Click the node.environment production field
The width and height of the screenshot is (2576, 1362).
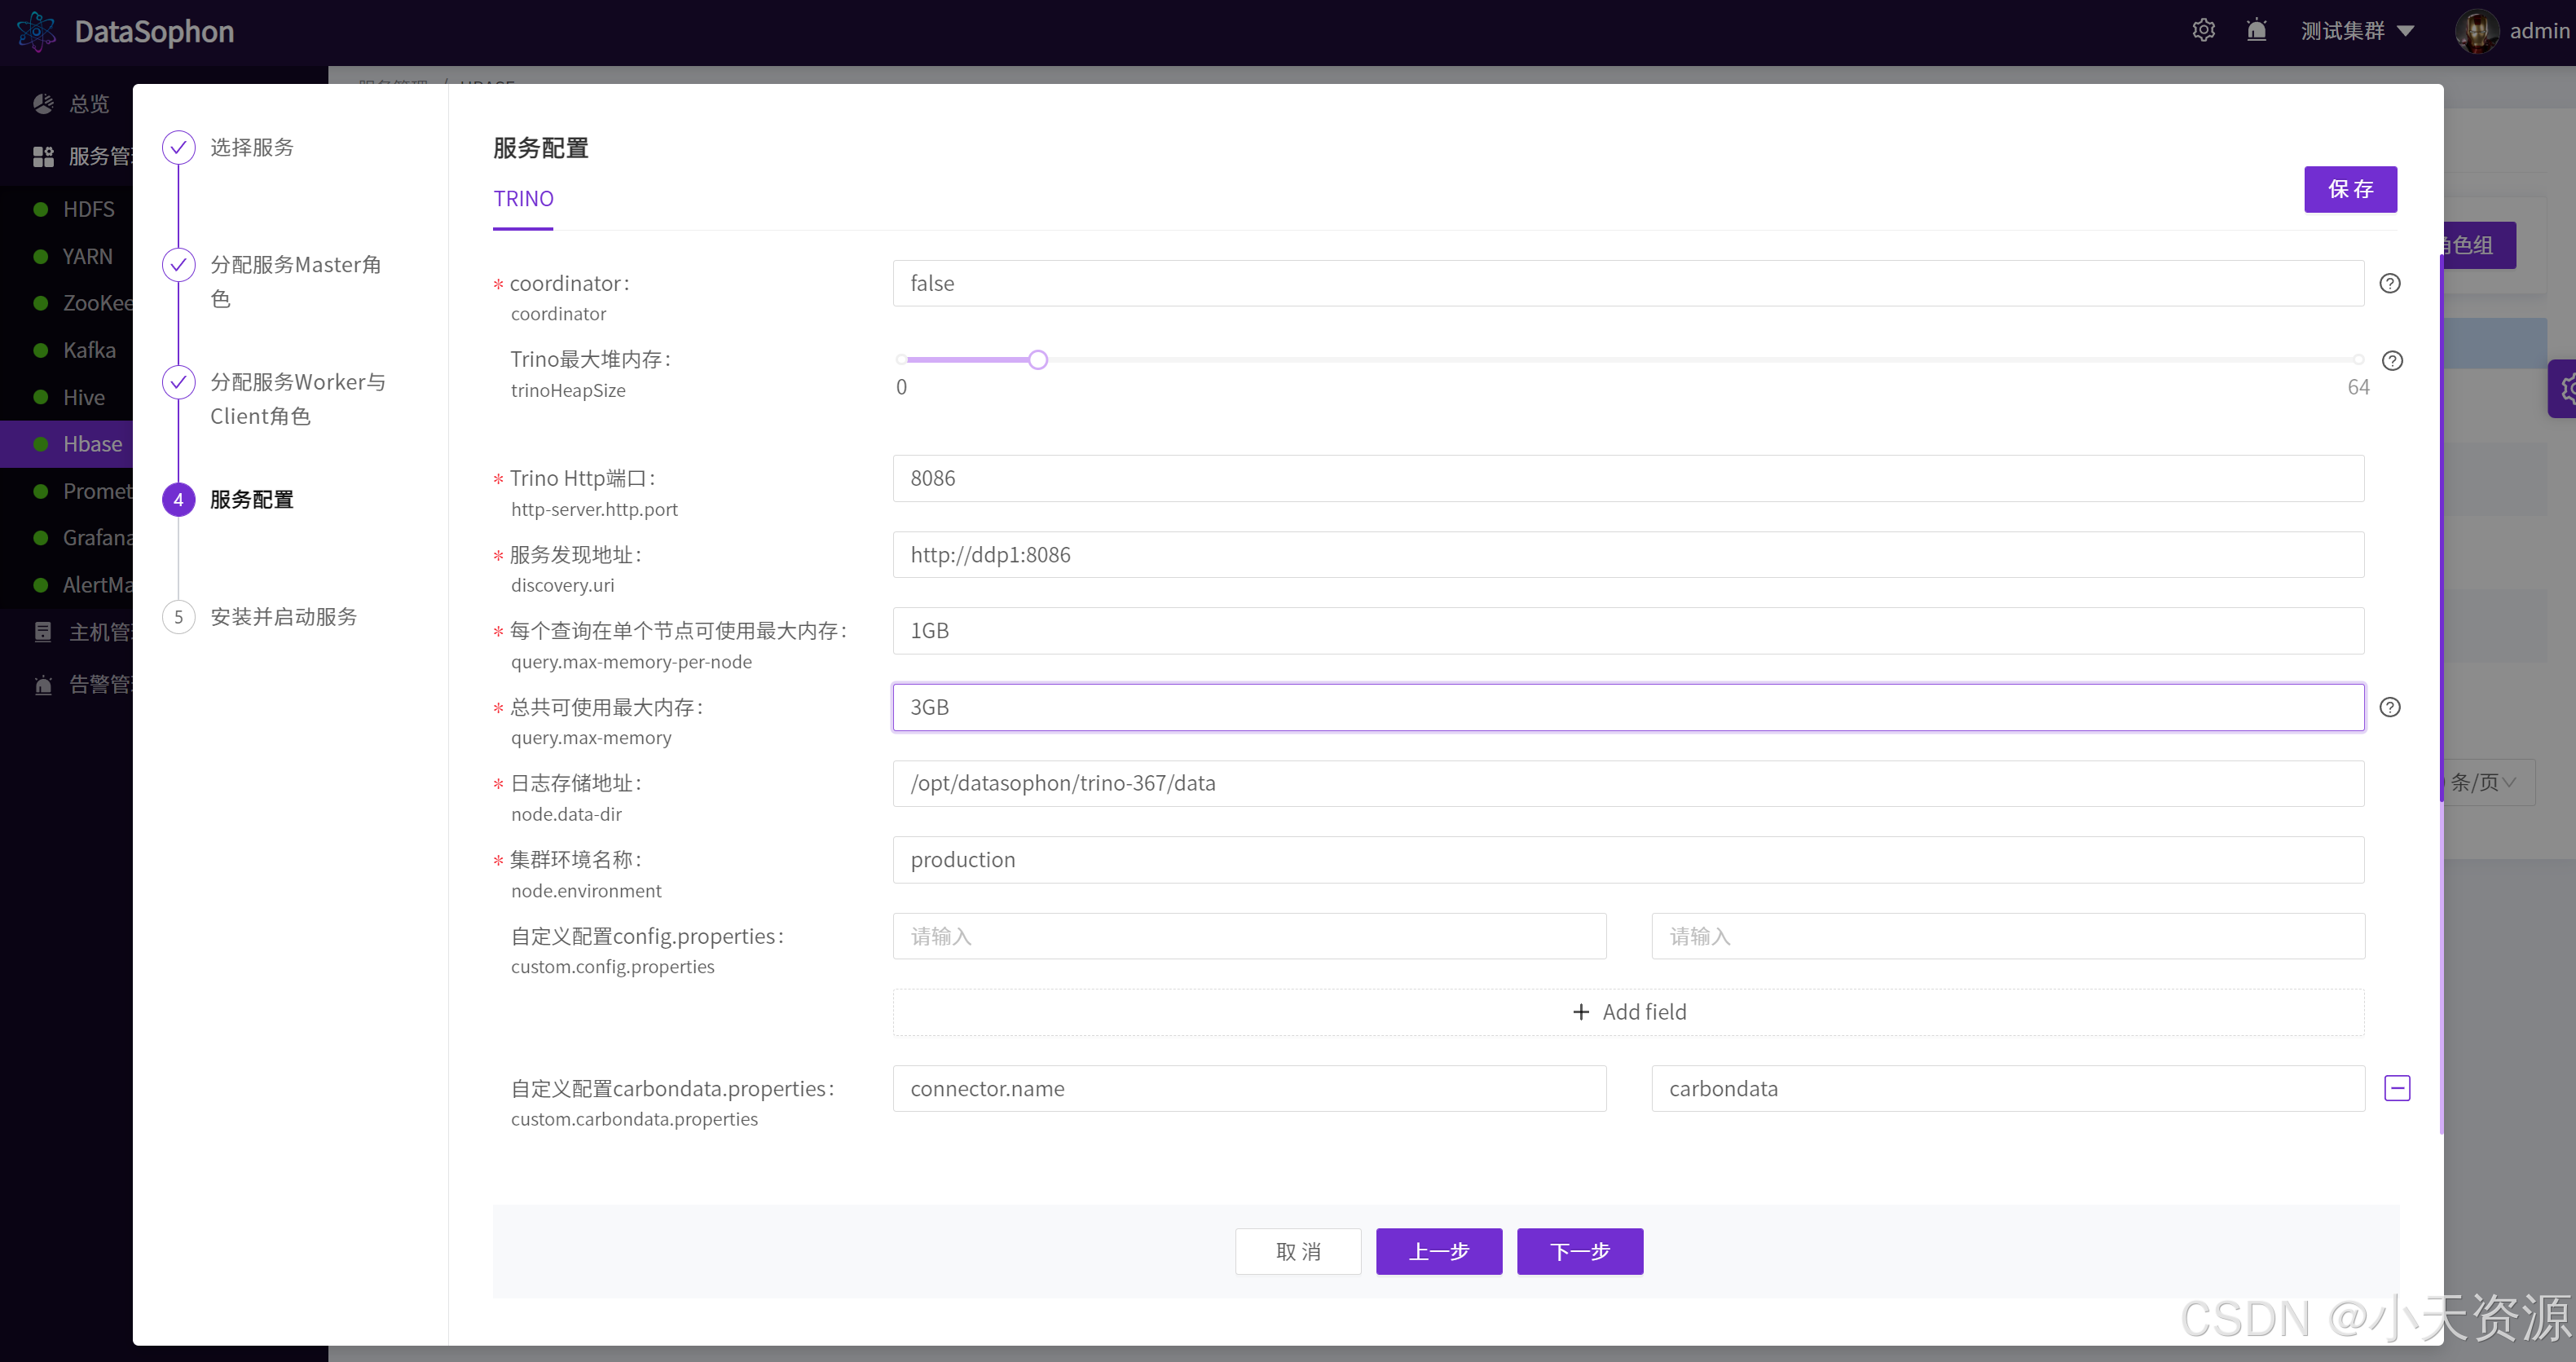[x=1628, y=859]
